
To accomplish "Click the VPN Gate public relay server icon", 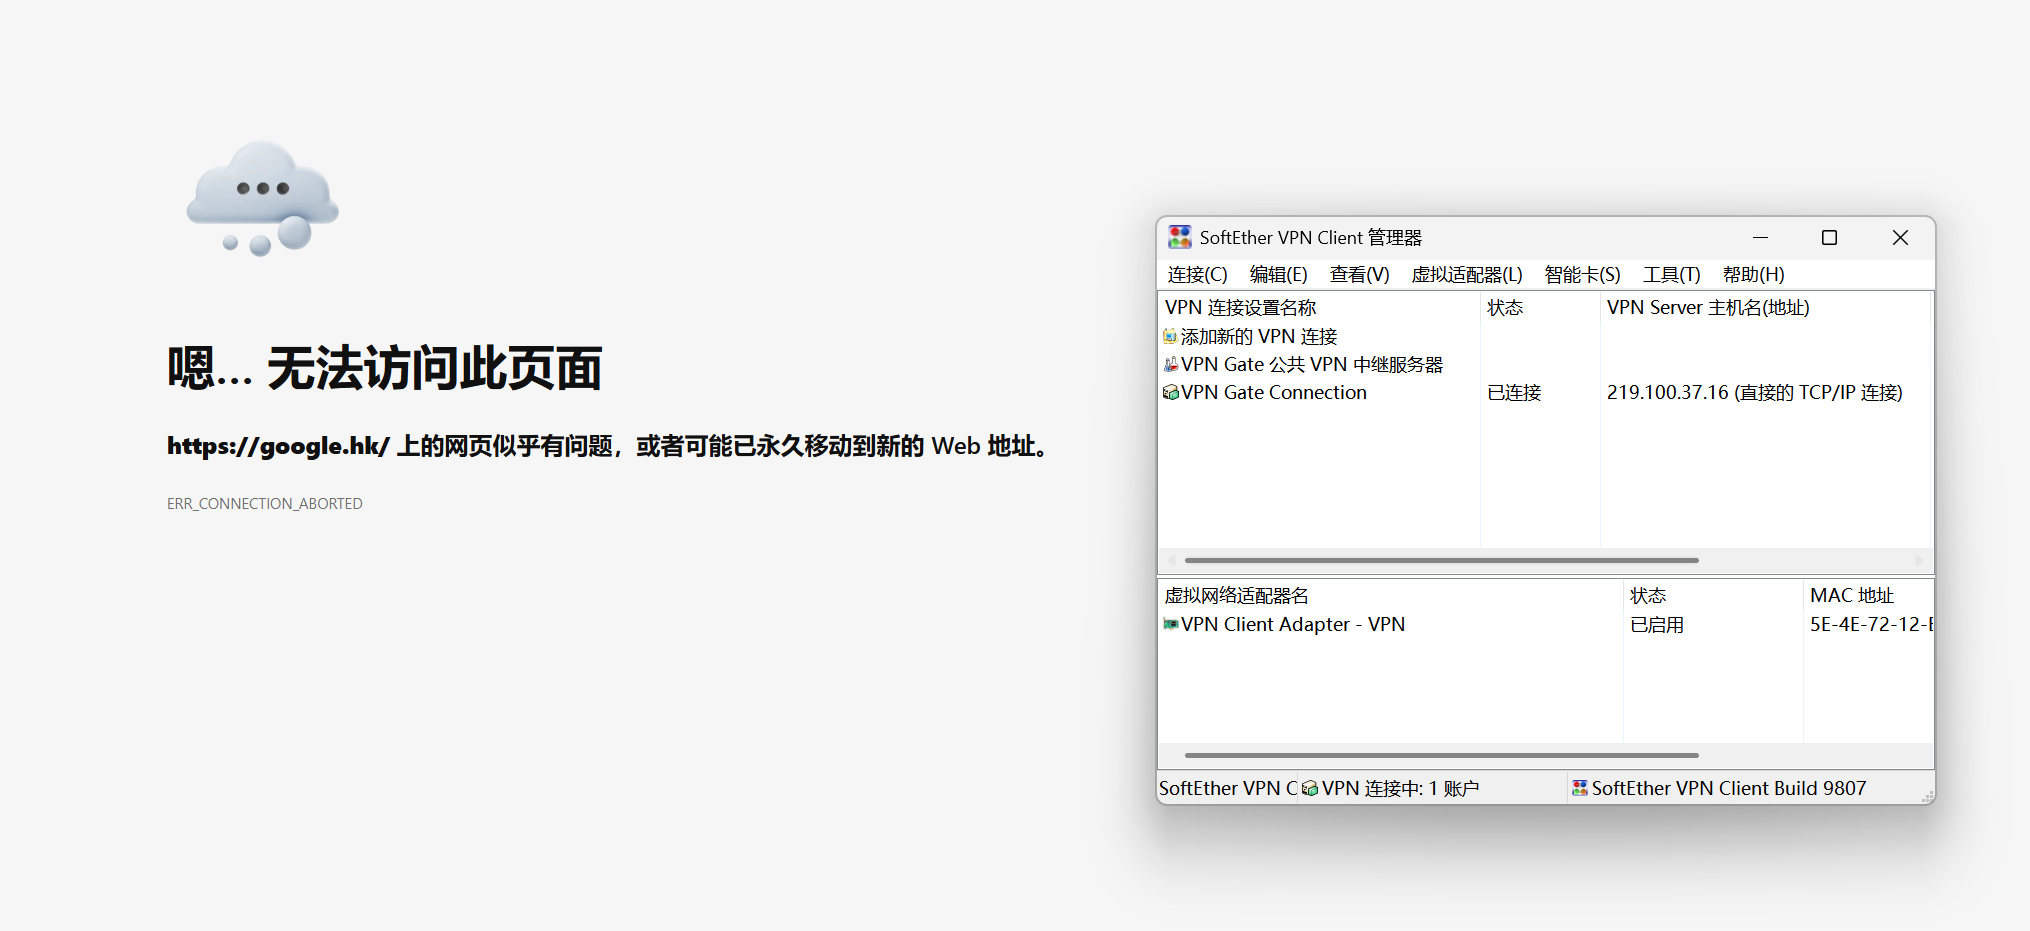I will pyautogui.click(x=1170, y=365).
